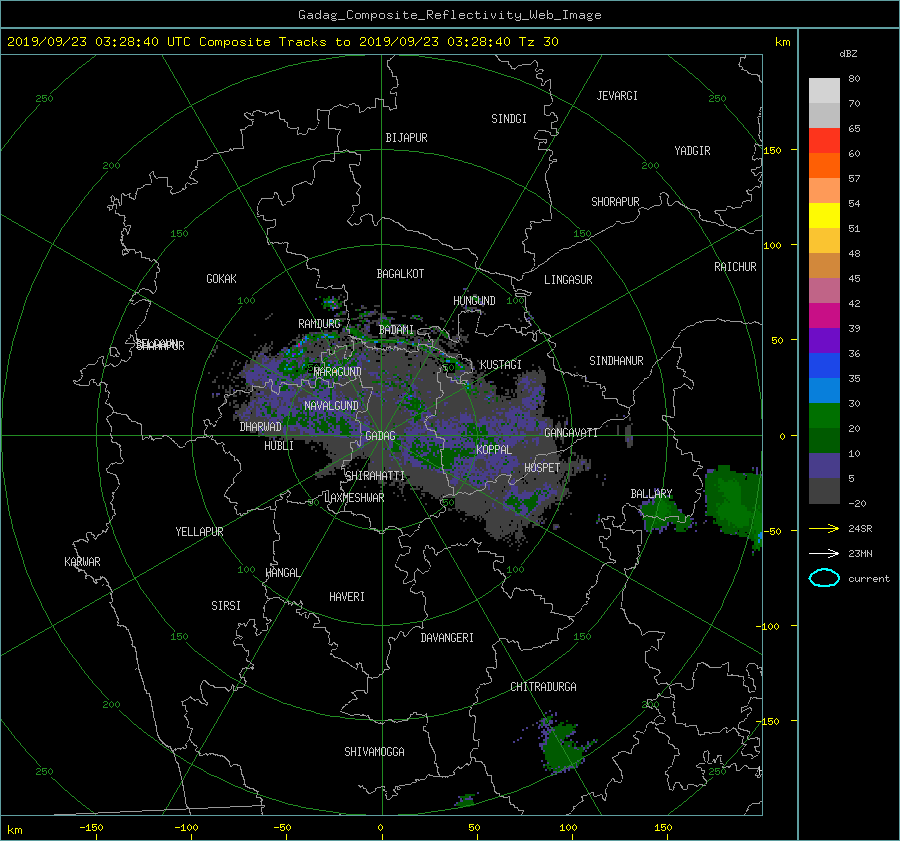Image resolution: width=900 pixels, height=841 pixels.
Task: Select the BAGALKOT city label
Action: (400, 274)
